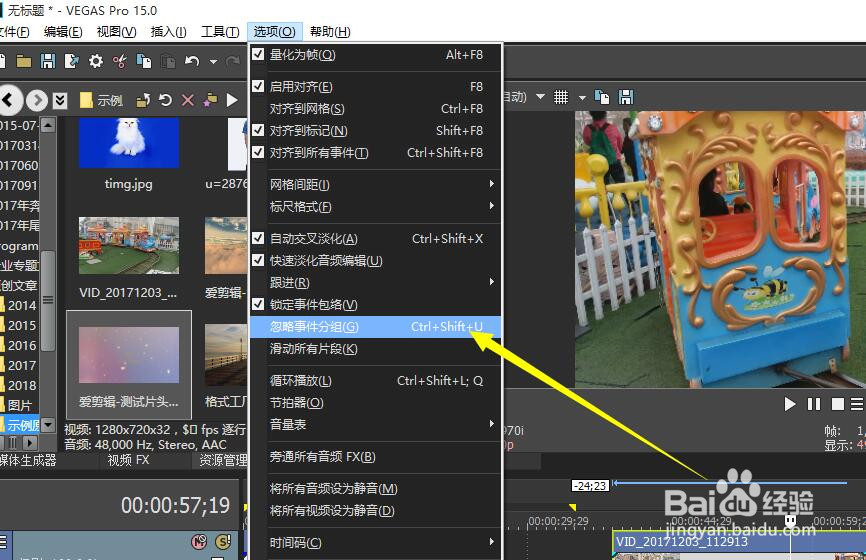Open preview quality dropdown arrow

pos(541,97)
